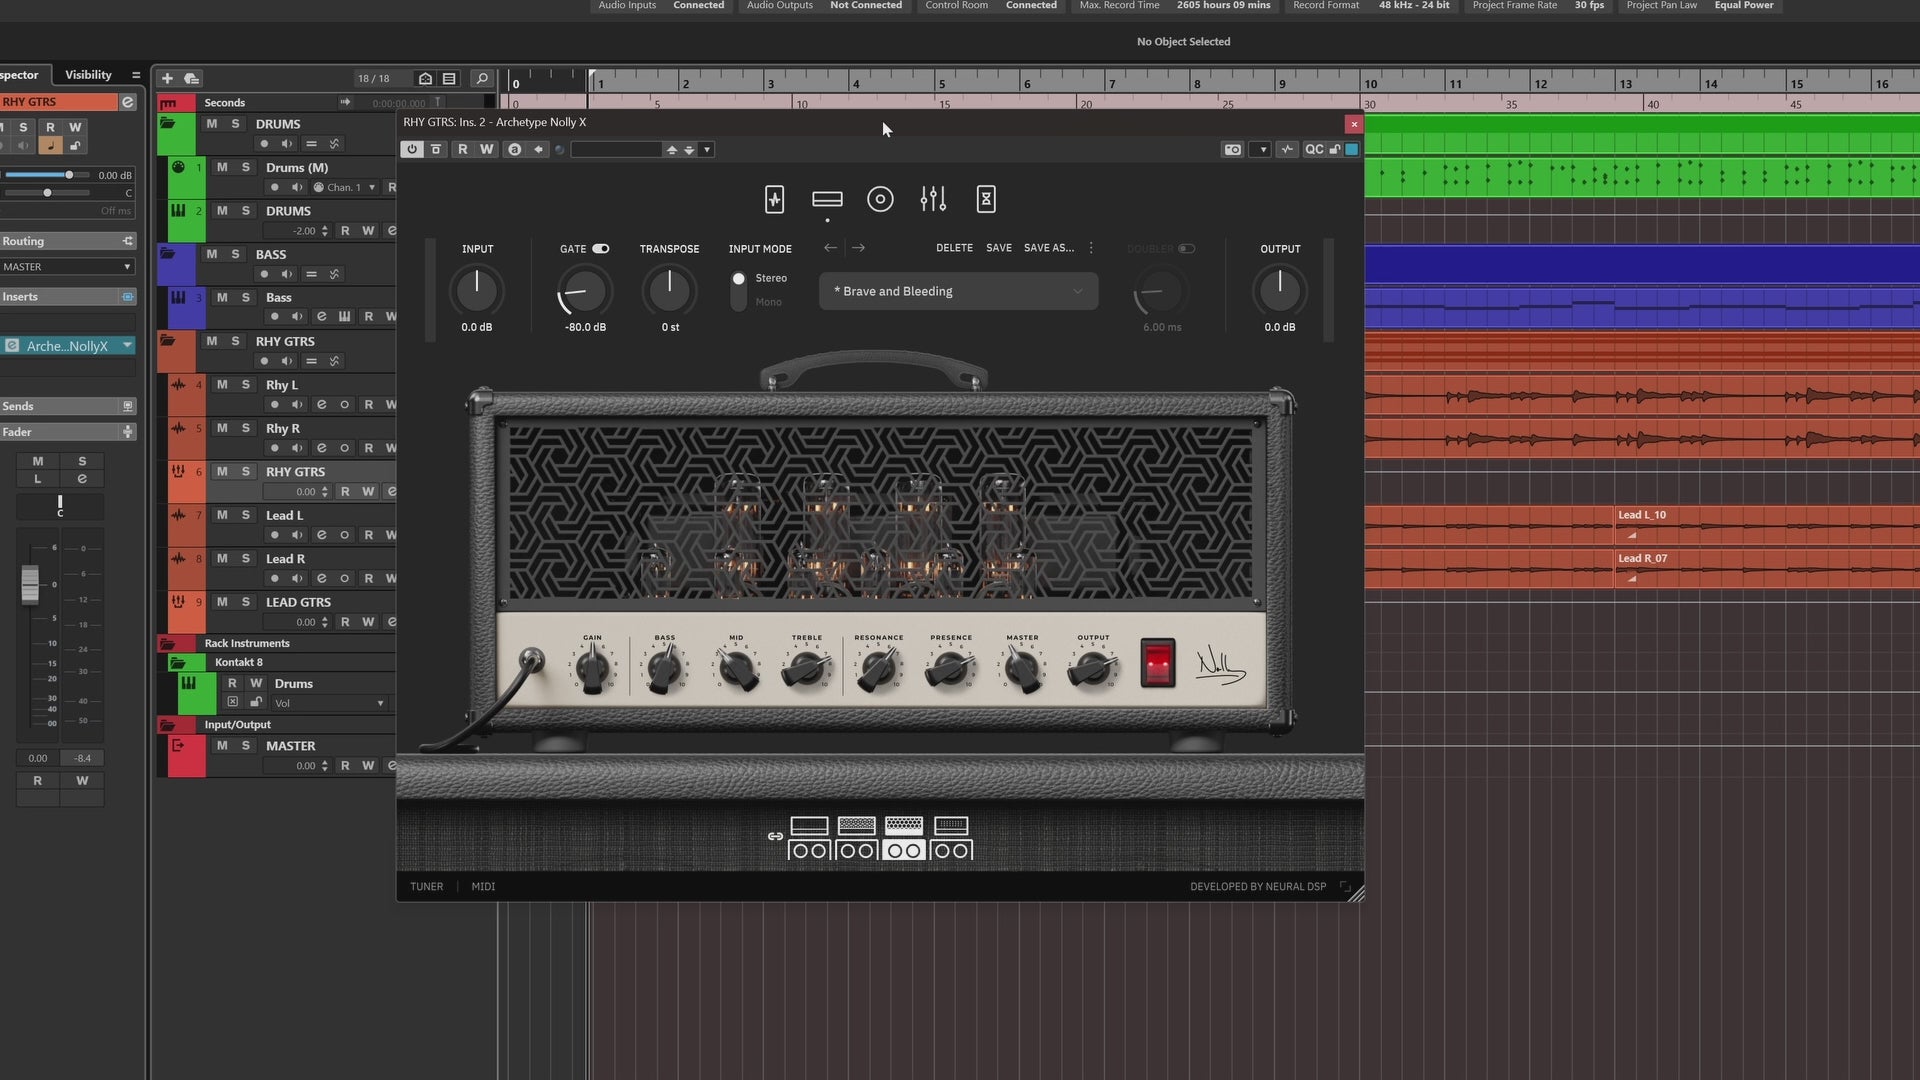This screenshot has width=1920, height=1080.
Task: Toggle the amp's red power switch
Action: [1157, 662]
